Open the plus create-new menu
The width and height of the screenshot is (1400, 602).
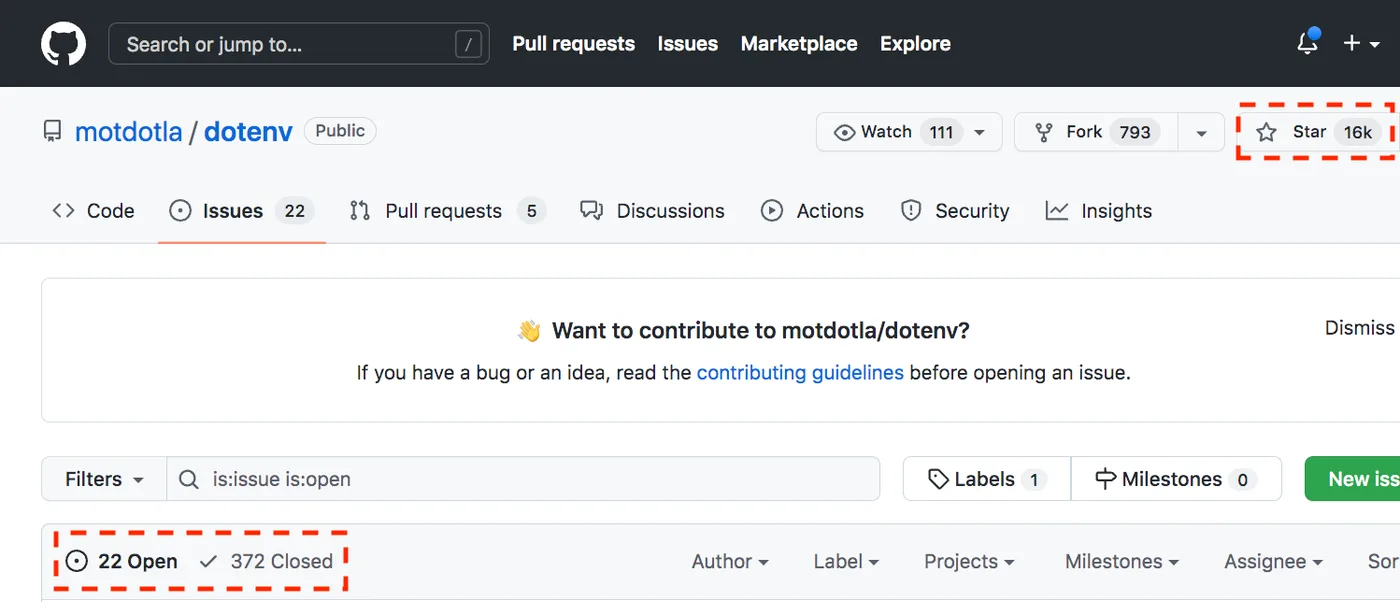tap(1361, 44)
